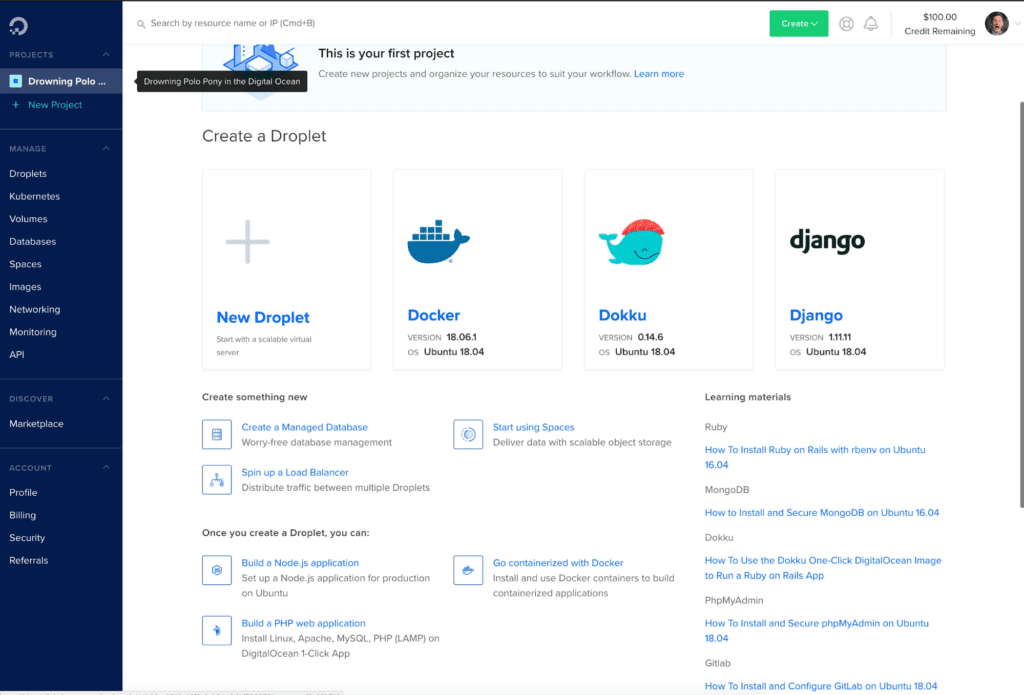Focus the resource name or IP search field

point(232,24)
